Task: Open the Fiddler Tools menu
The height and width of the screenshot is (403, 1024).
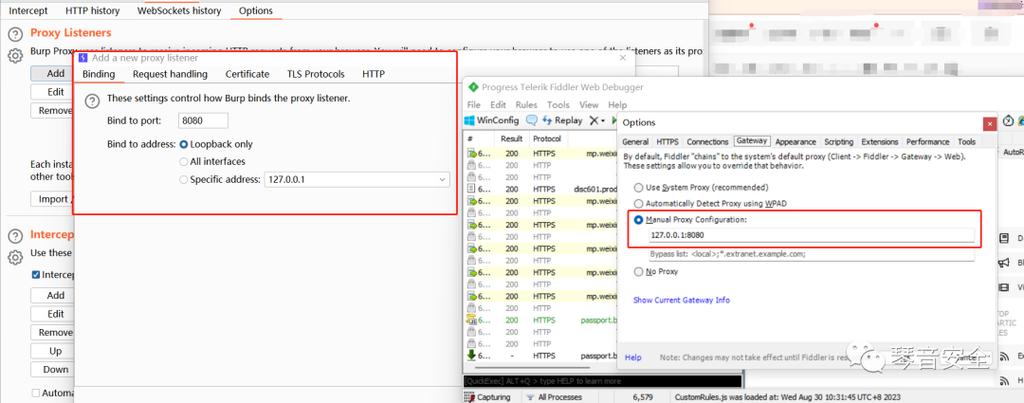Action: click(x=558, y=105)
